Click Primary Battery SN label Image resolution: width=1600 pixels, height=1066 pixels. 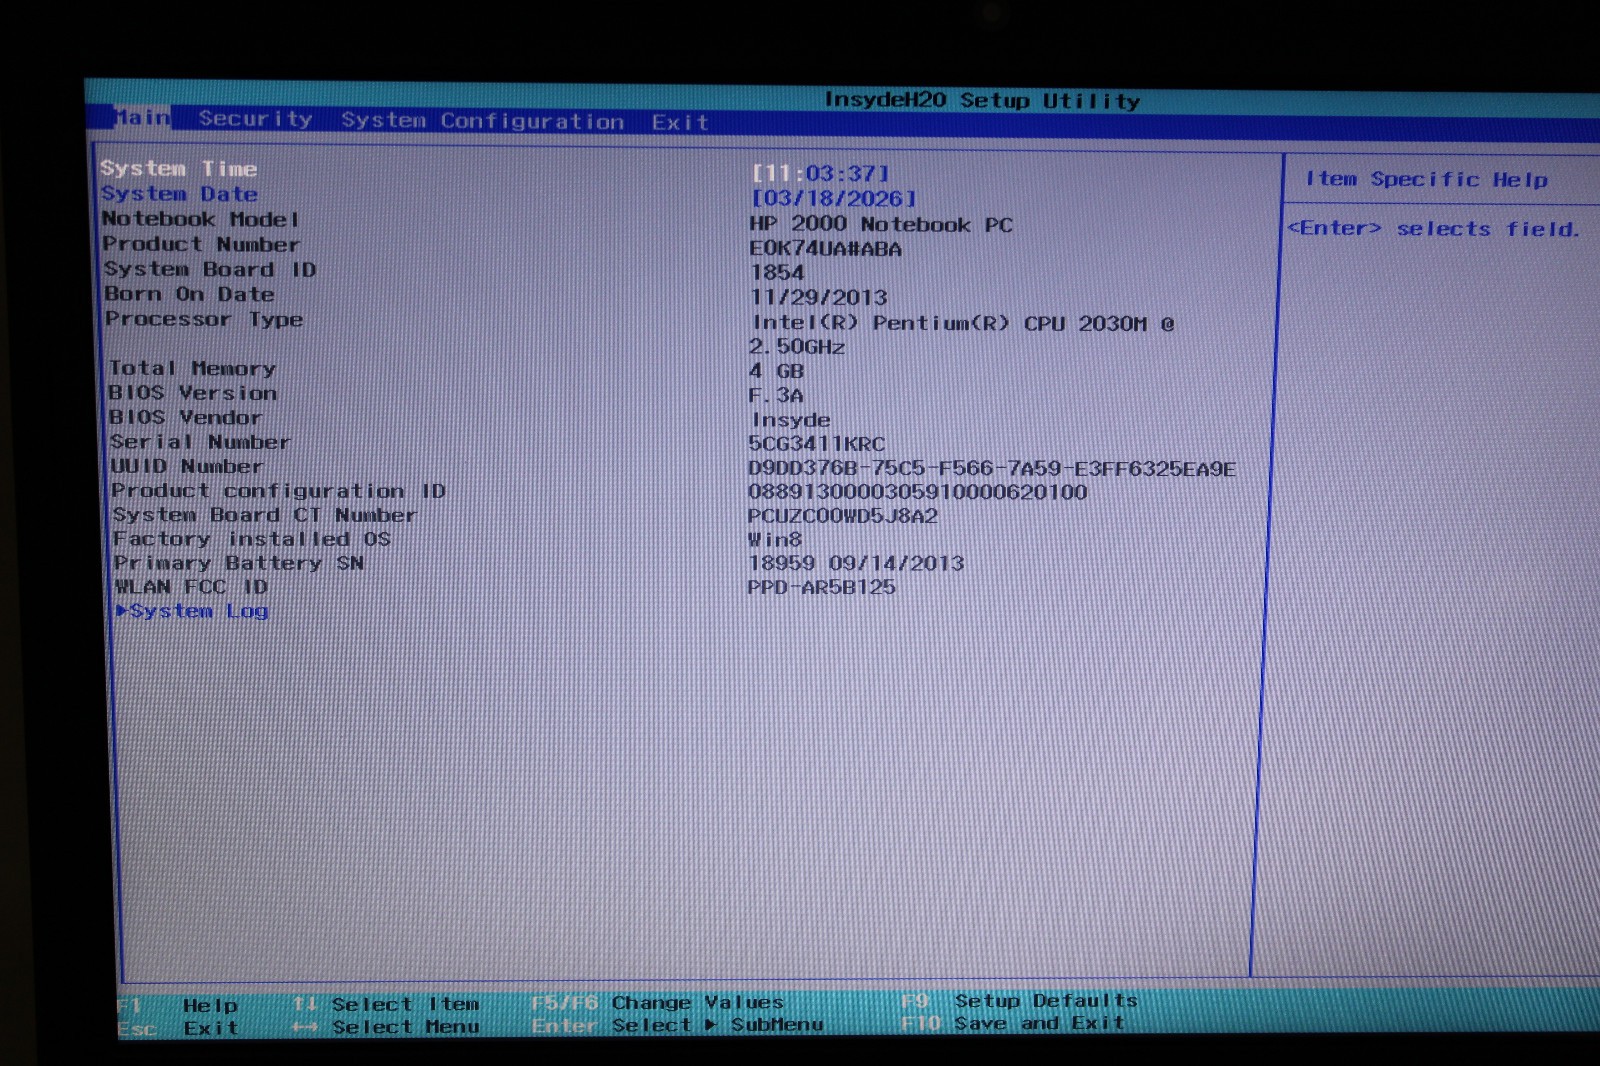(239, 563)
